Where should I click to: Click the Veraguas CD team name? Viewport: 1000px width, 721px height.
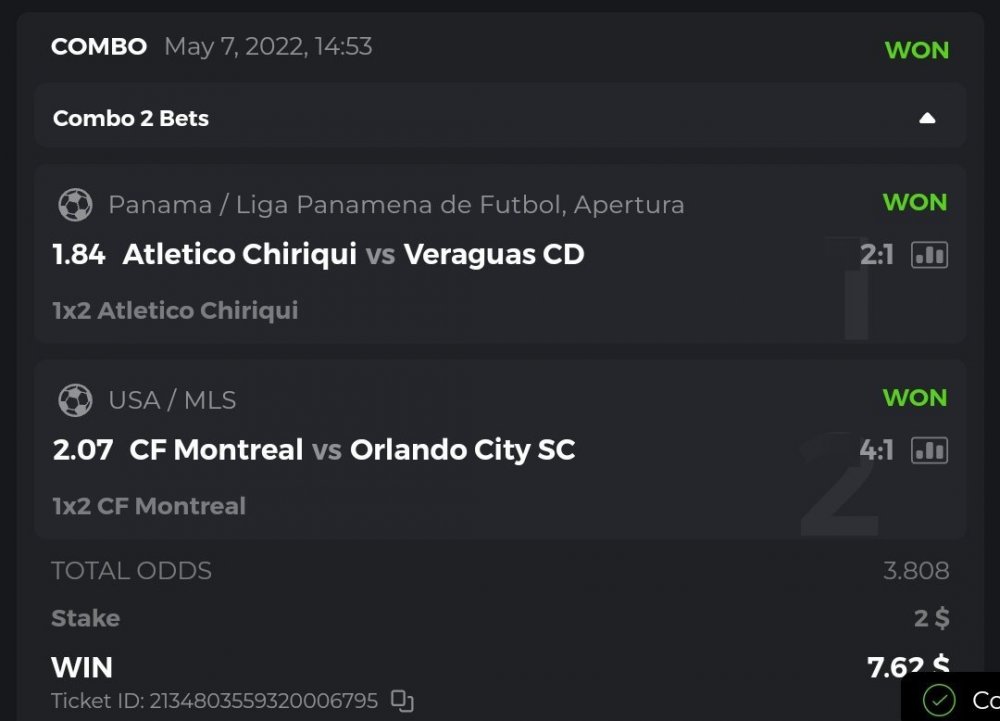tap(494, 255)
